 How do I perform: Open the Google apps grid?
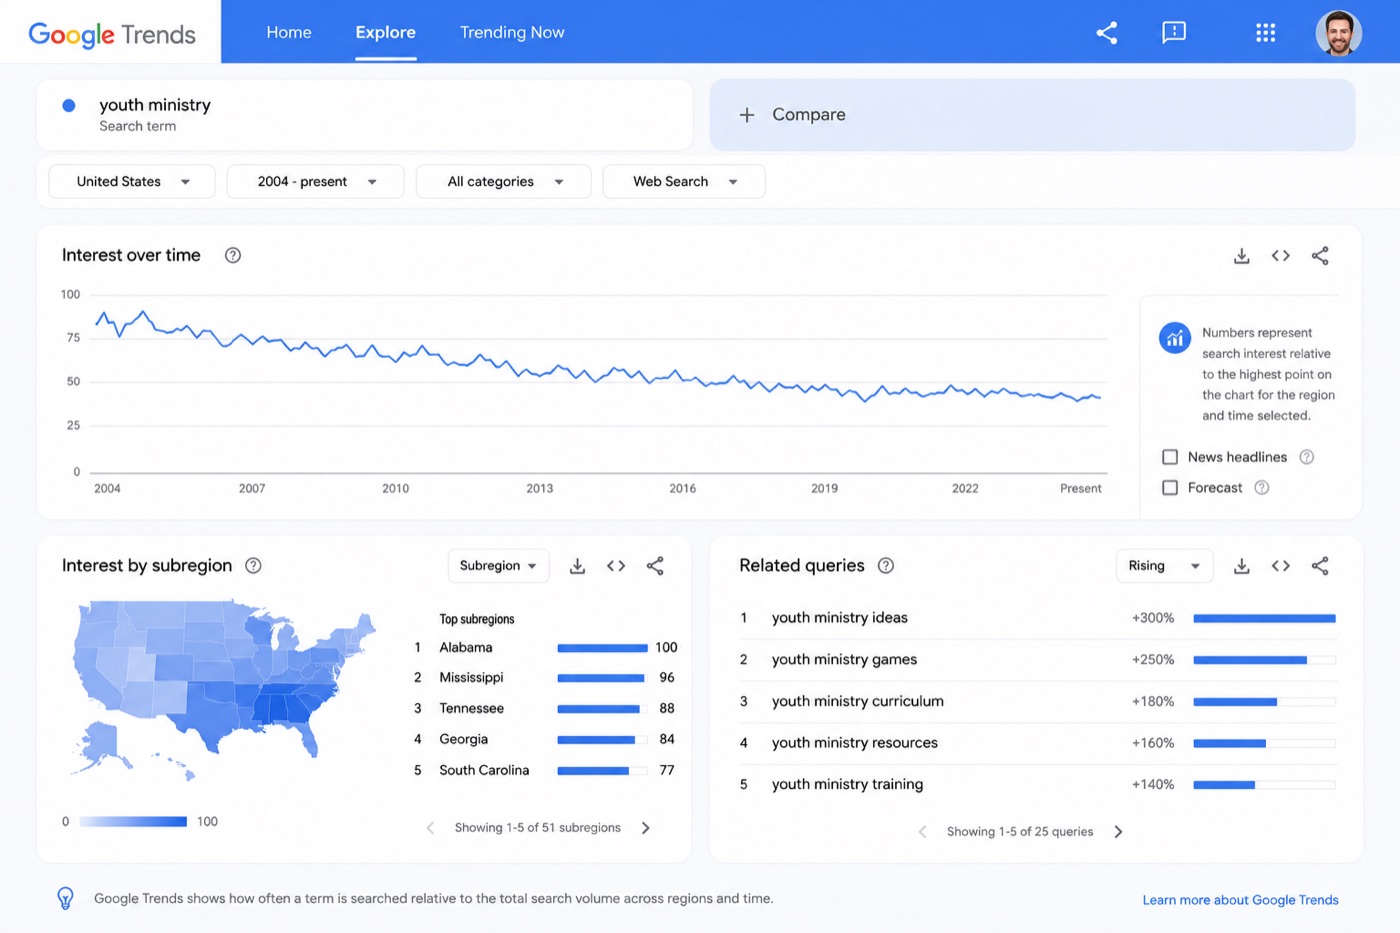(1265, 32)
